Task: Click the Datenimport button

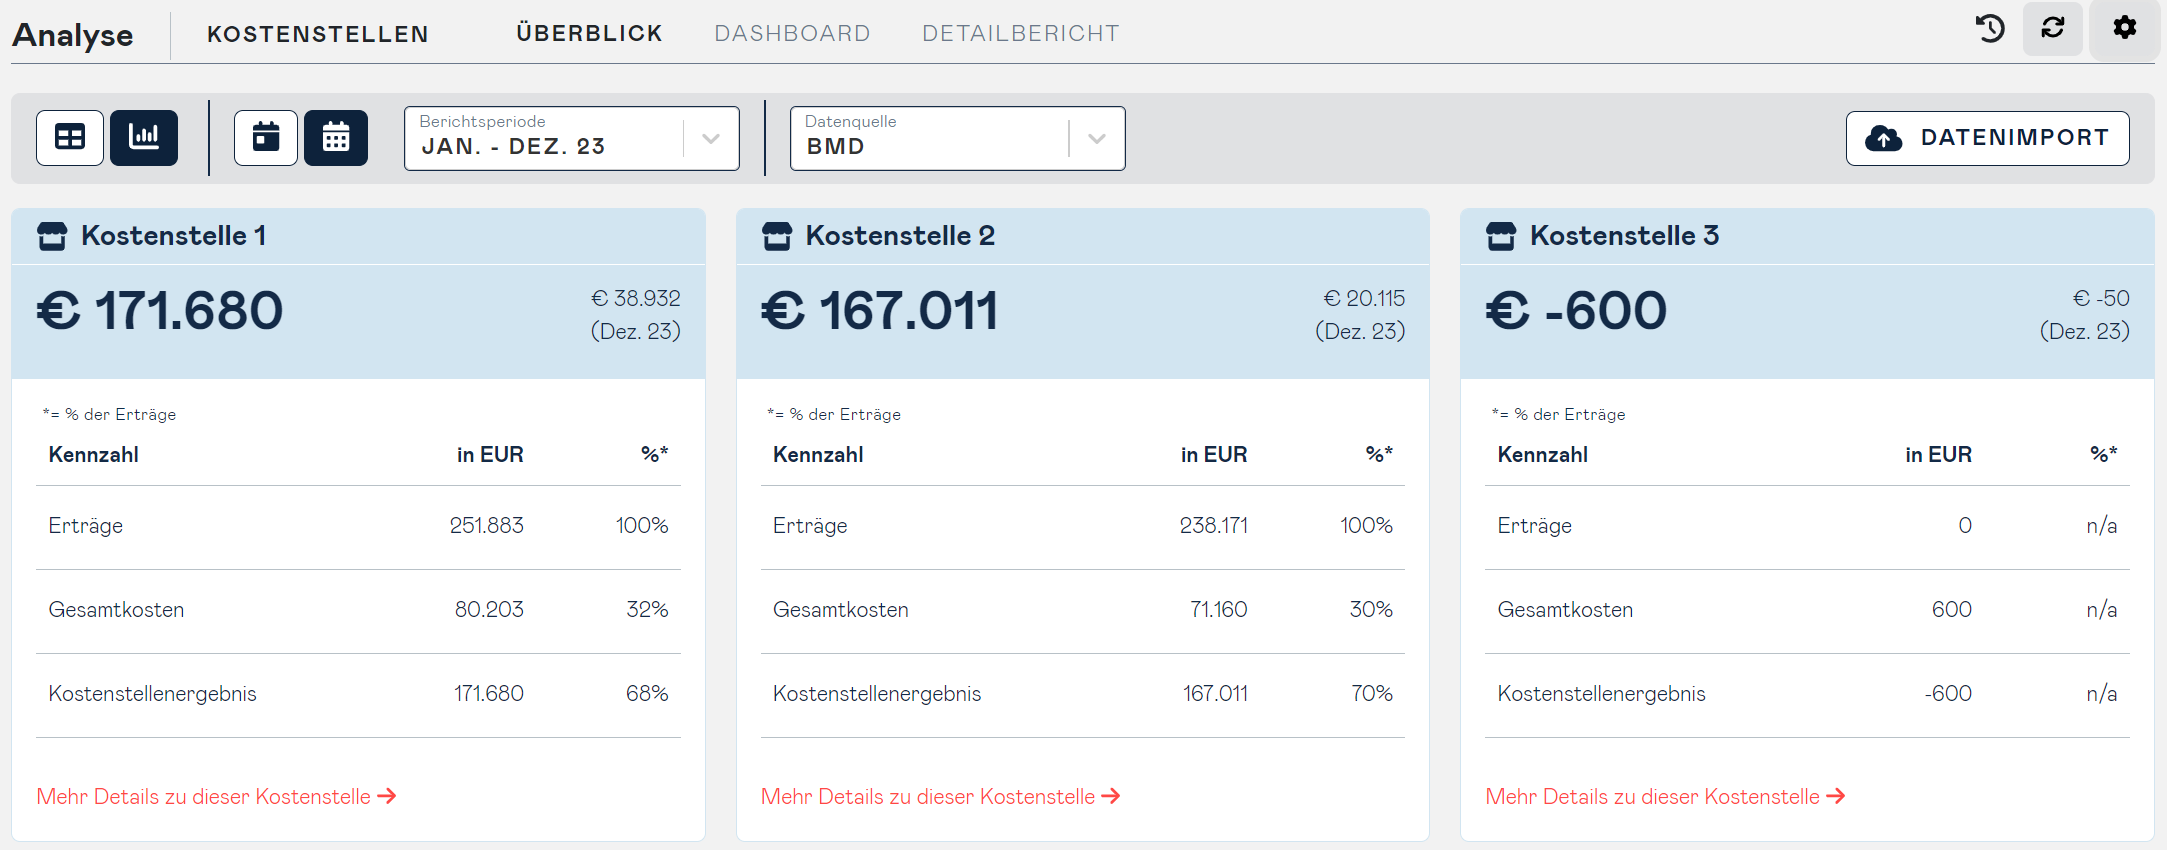Action: pyautogui.click(x=1988, y=138)
